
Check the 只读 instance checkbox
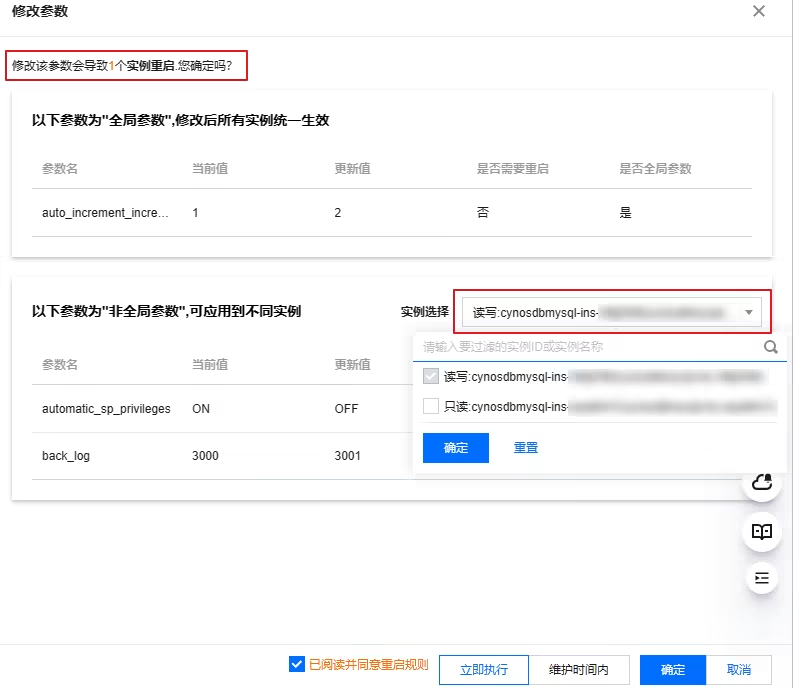coord(431,406)
